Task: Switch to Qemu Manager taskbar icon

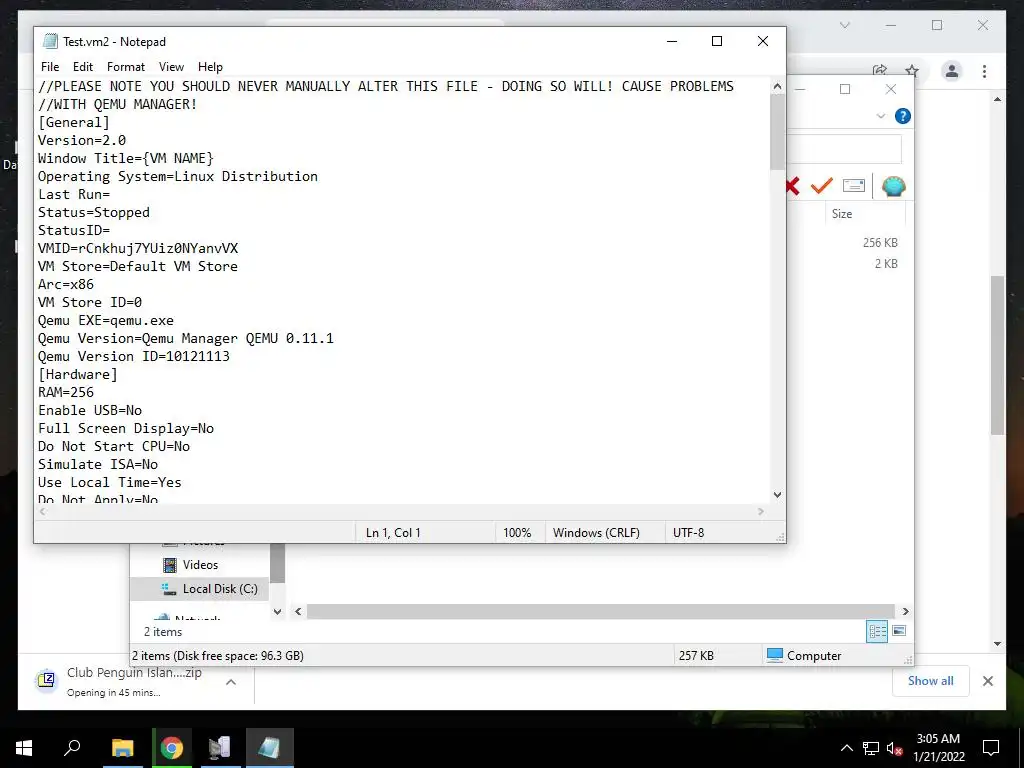Action: [220, 748]
